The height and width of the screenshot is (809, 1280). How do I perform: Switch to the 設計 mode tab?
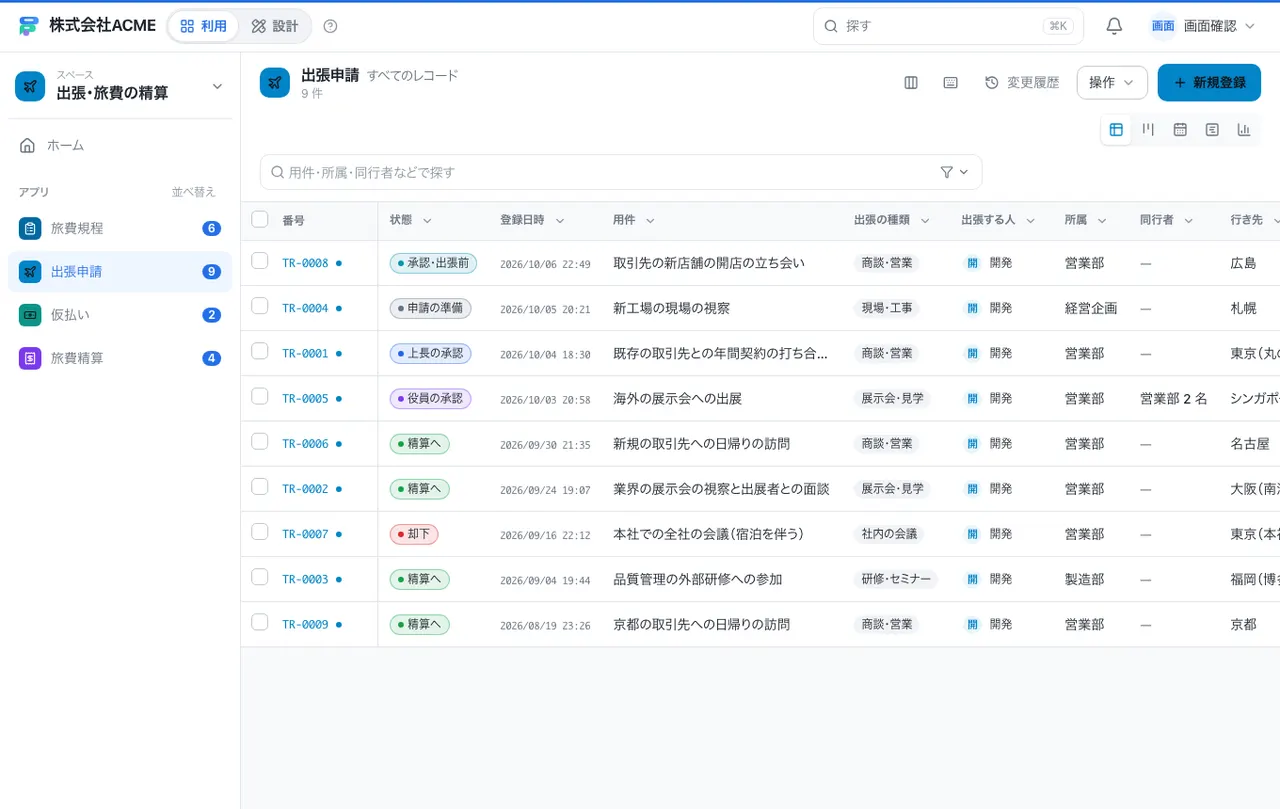(275, 26)
